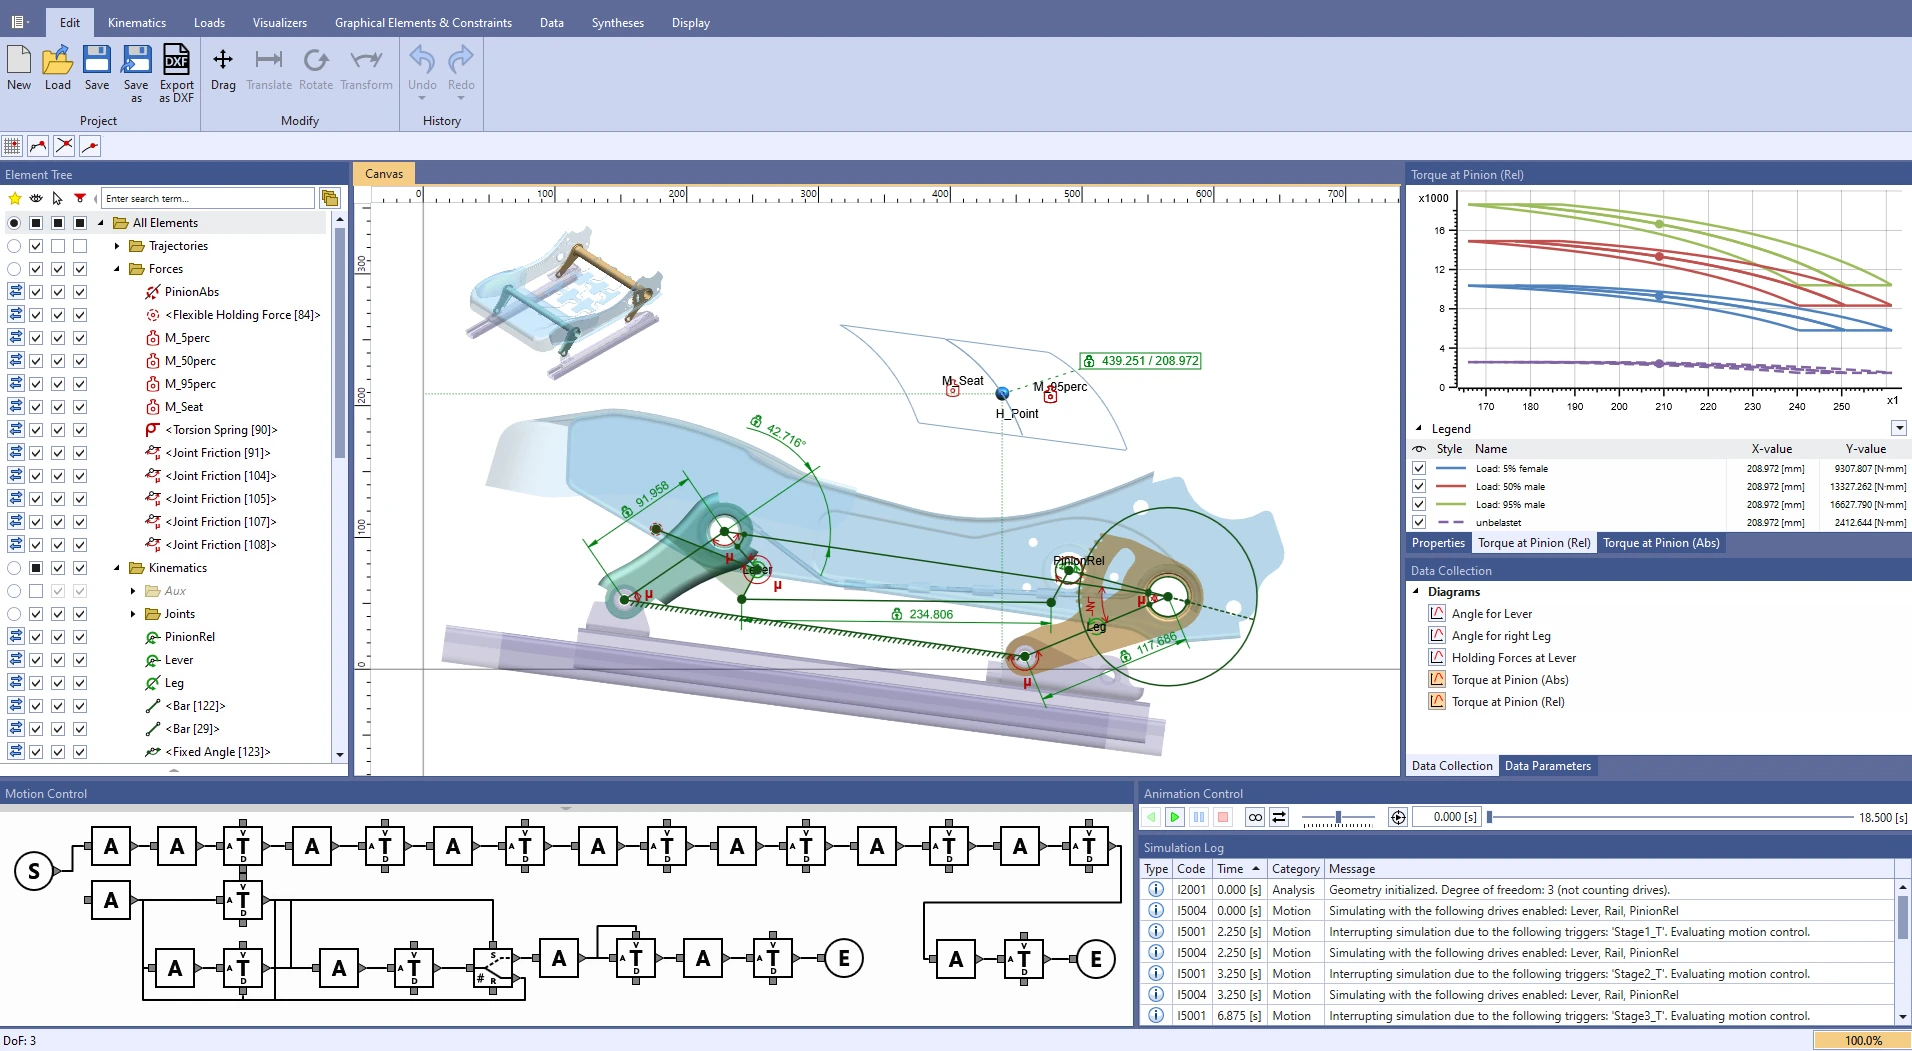This screenshot has width=1912, height=1051.
Task: Click the red funnel filter icon
Action: [x=80, y=198]
